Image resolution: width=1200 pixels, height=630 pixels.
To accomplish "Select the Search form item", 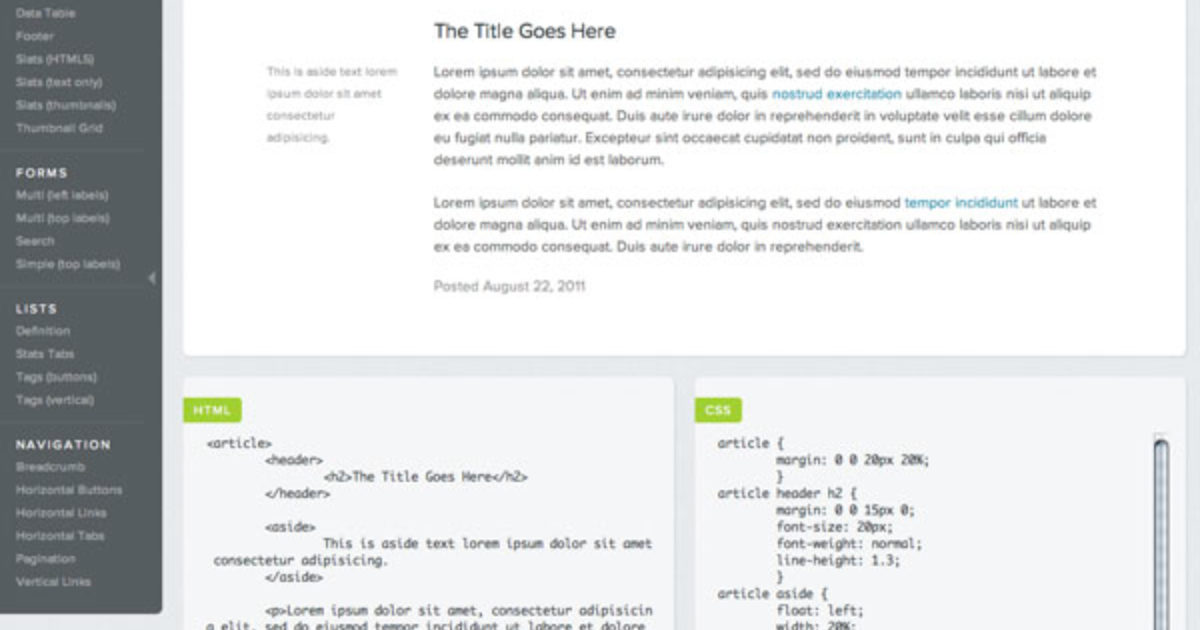I will coord(35,241).
